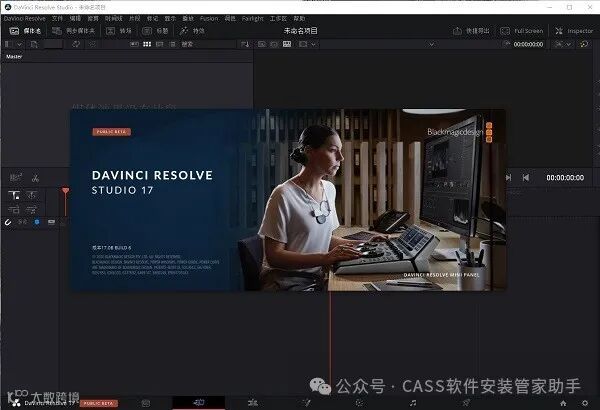This screenshot has width=600, height=410.
Task: Click the scissors split clip icon
Action: tap(35, 178)
